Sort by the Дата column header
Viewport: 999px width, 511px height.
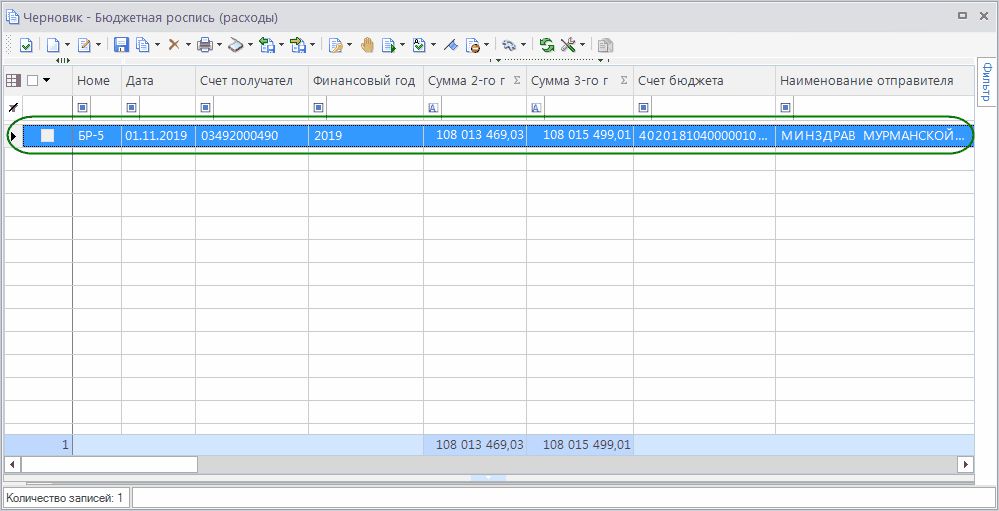click(x=157, y=81)
